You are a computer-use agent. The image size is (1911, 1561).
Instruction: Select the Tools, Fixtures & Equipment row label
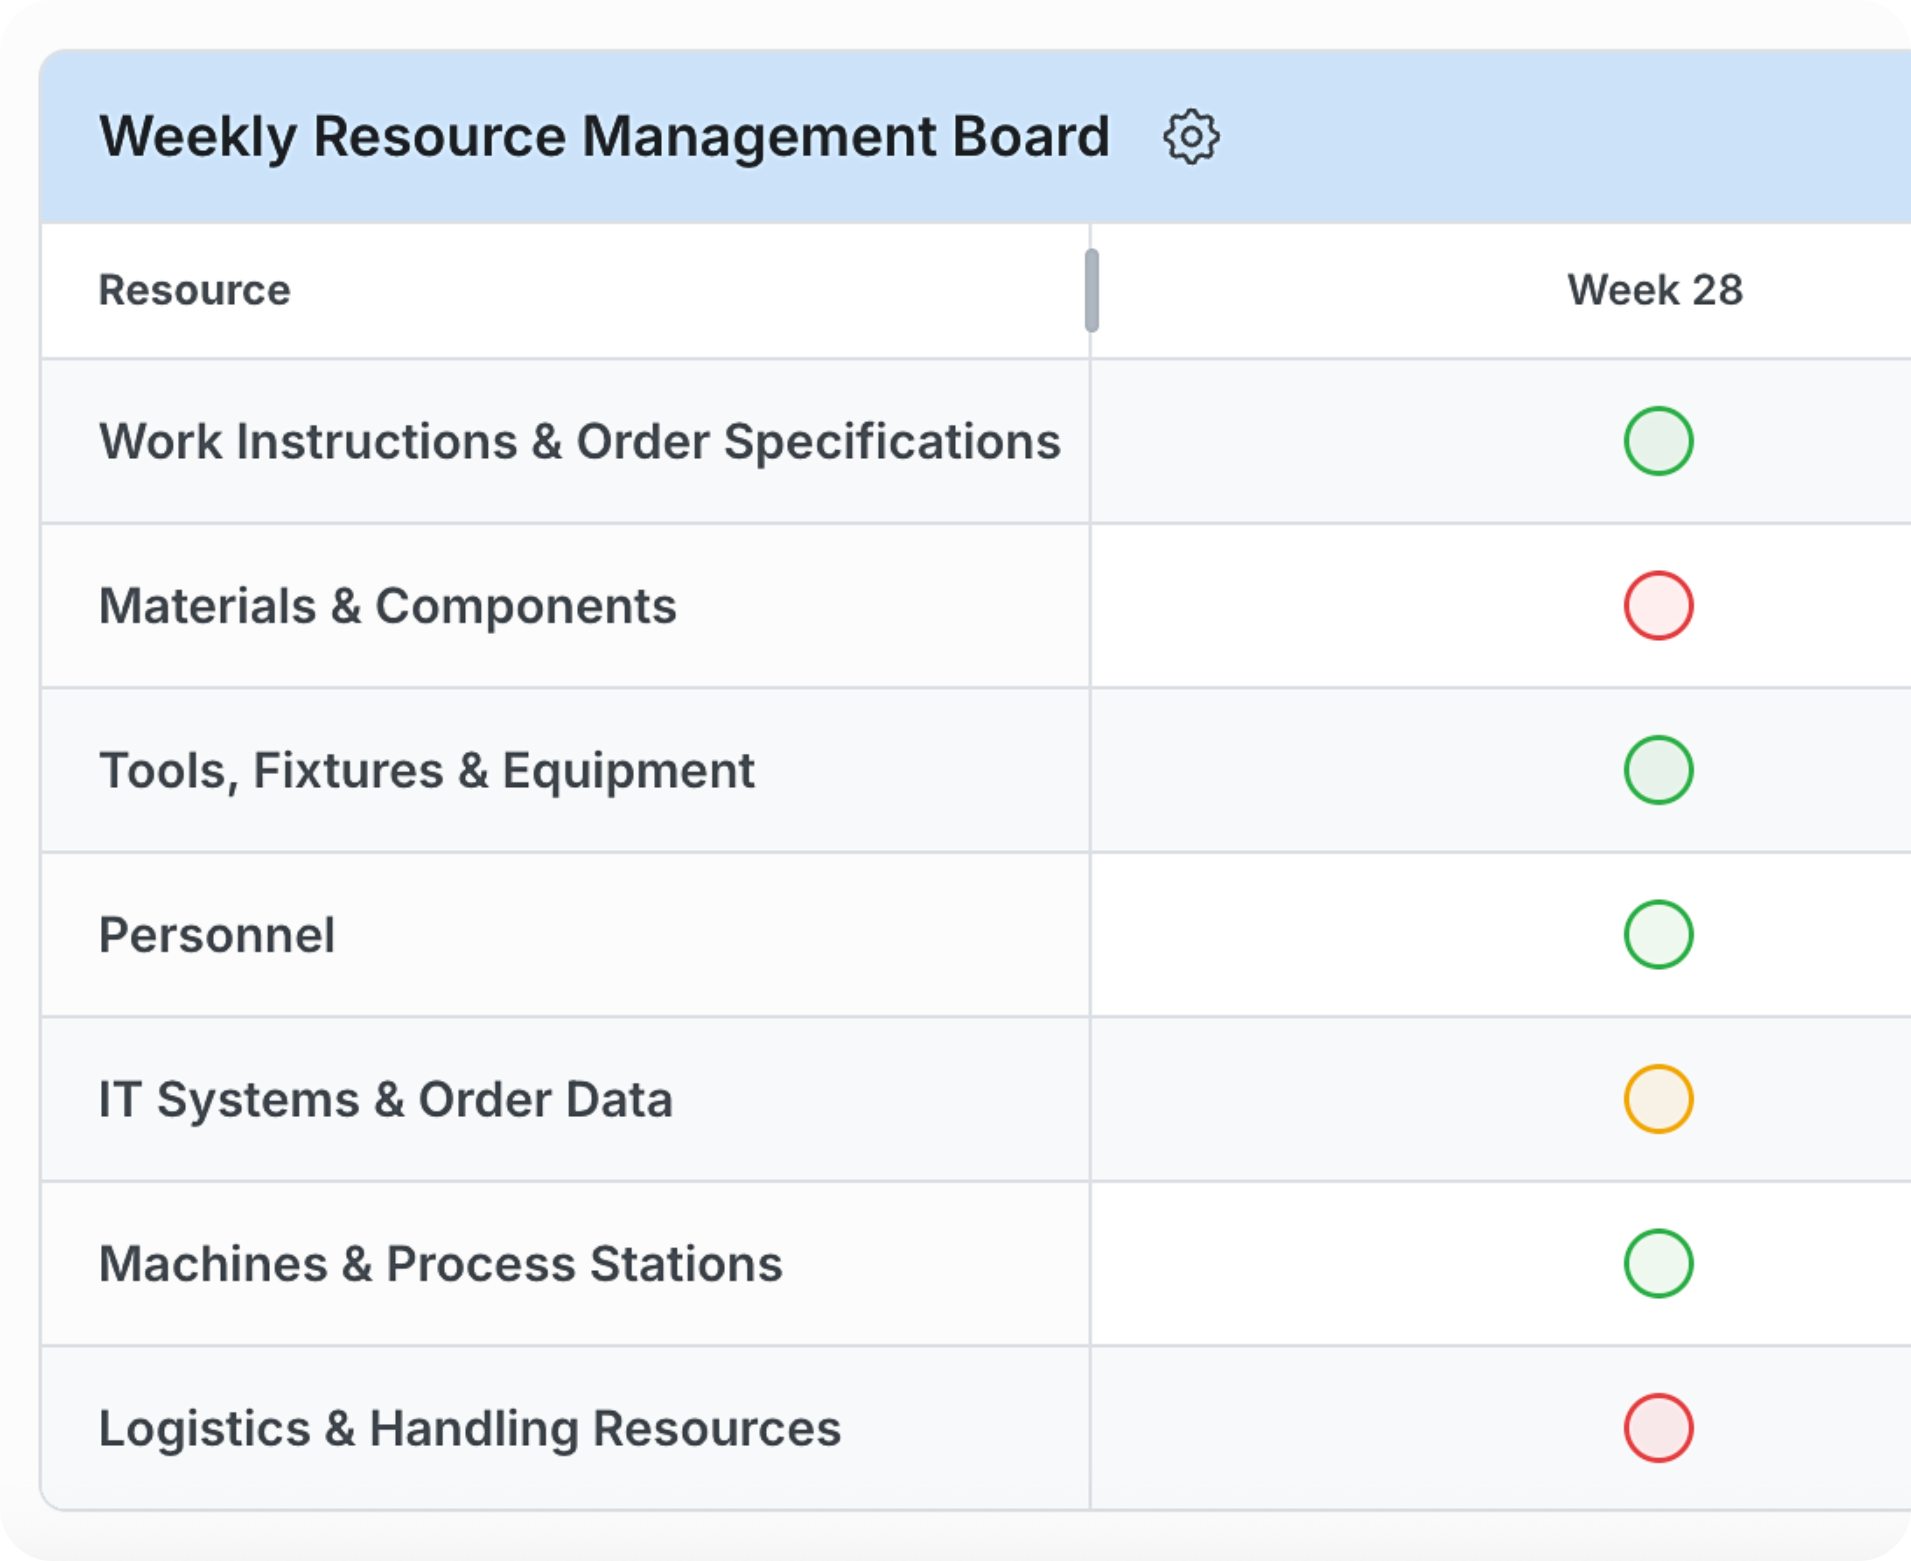click(x=426, y=771)
